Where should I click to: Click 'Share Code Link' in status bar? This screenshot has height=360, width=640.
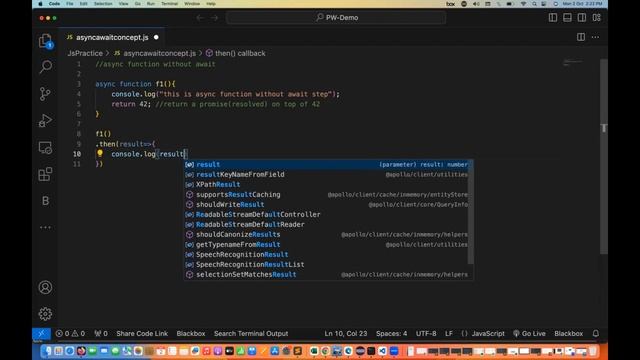click(x=142, y=333)
